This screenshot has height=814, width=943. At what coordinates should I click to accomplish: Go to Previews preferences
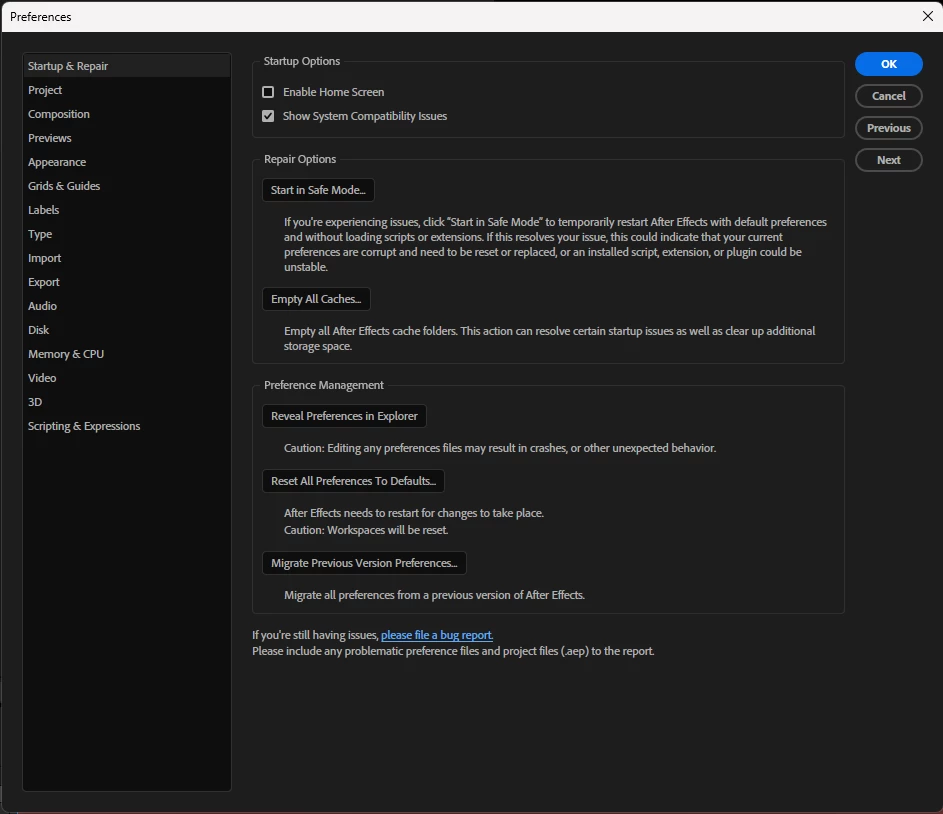click(x=126, y=138)
